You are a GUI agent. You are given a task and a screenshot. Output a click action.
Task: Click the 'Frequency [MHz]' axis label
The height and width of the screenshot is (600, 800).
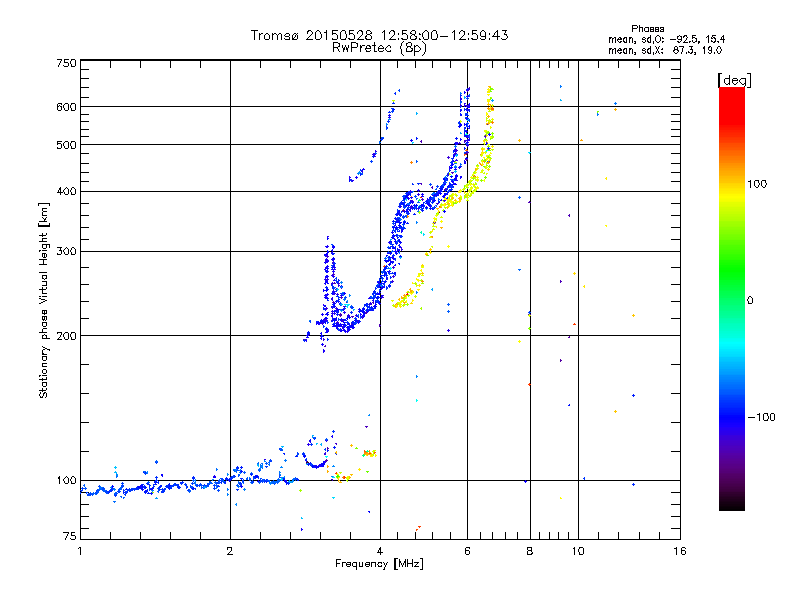[379, 564]
